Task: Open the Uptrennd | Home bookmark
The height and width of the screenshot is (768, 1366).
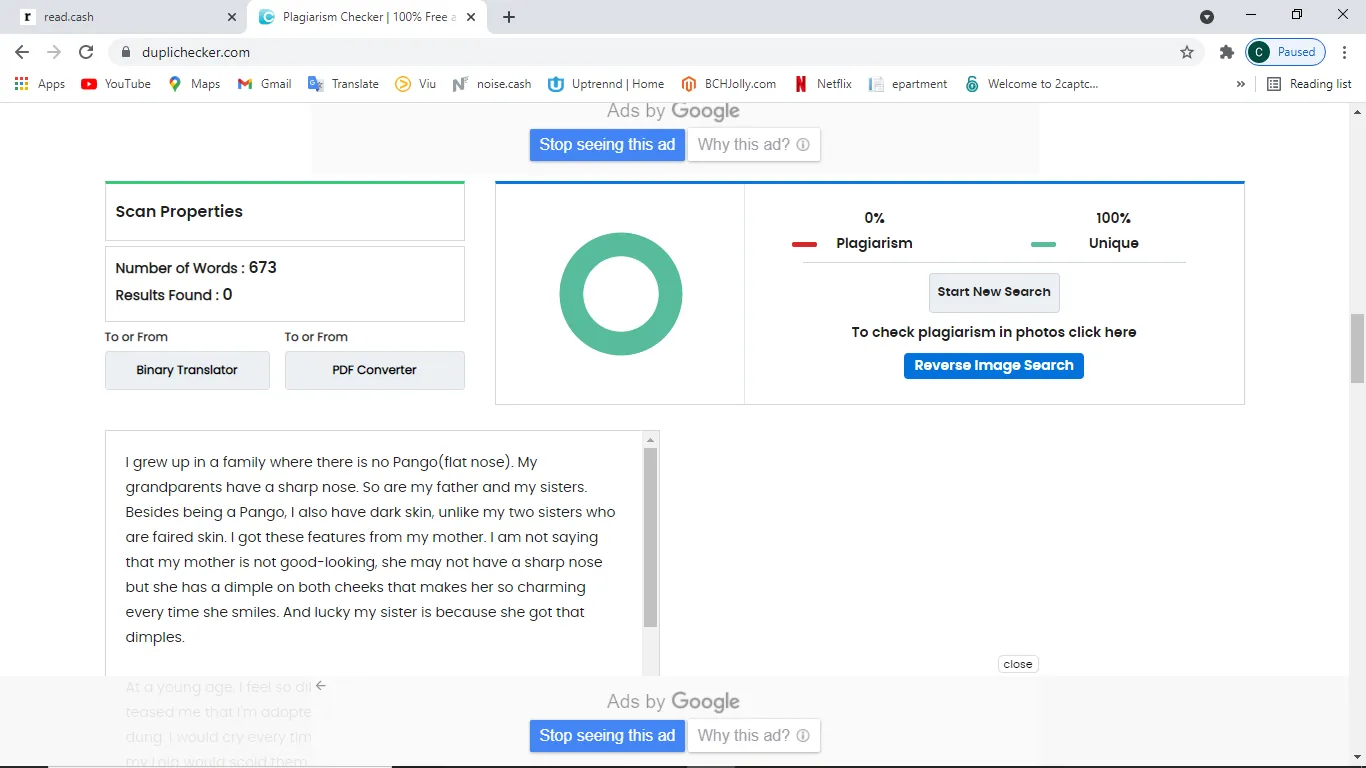Action: [606, 84]
